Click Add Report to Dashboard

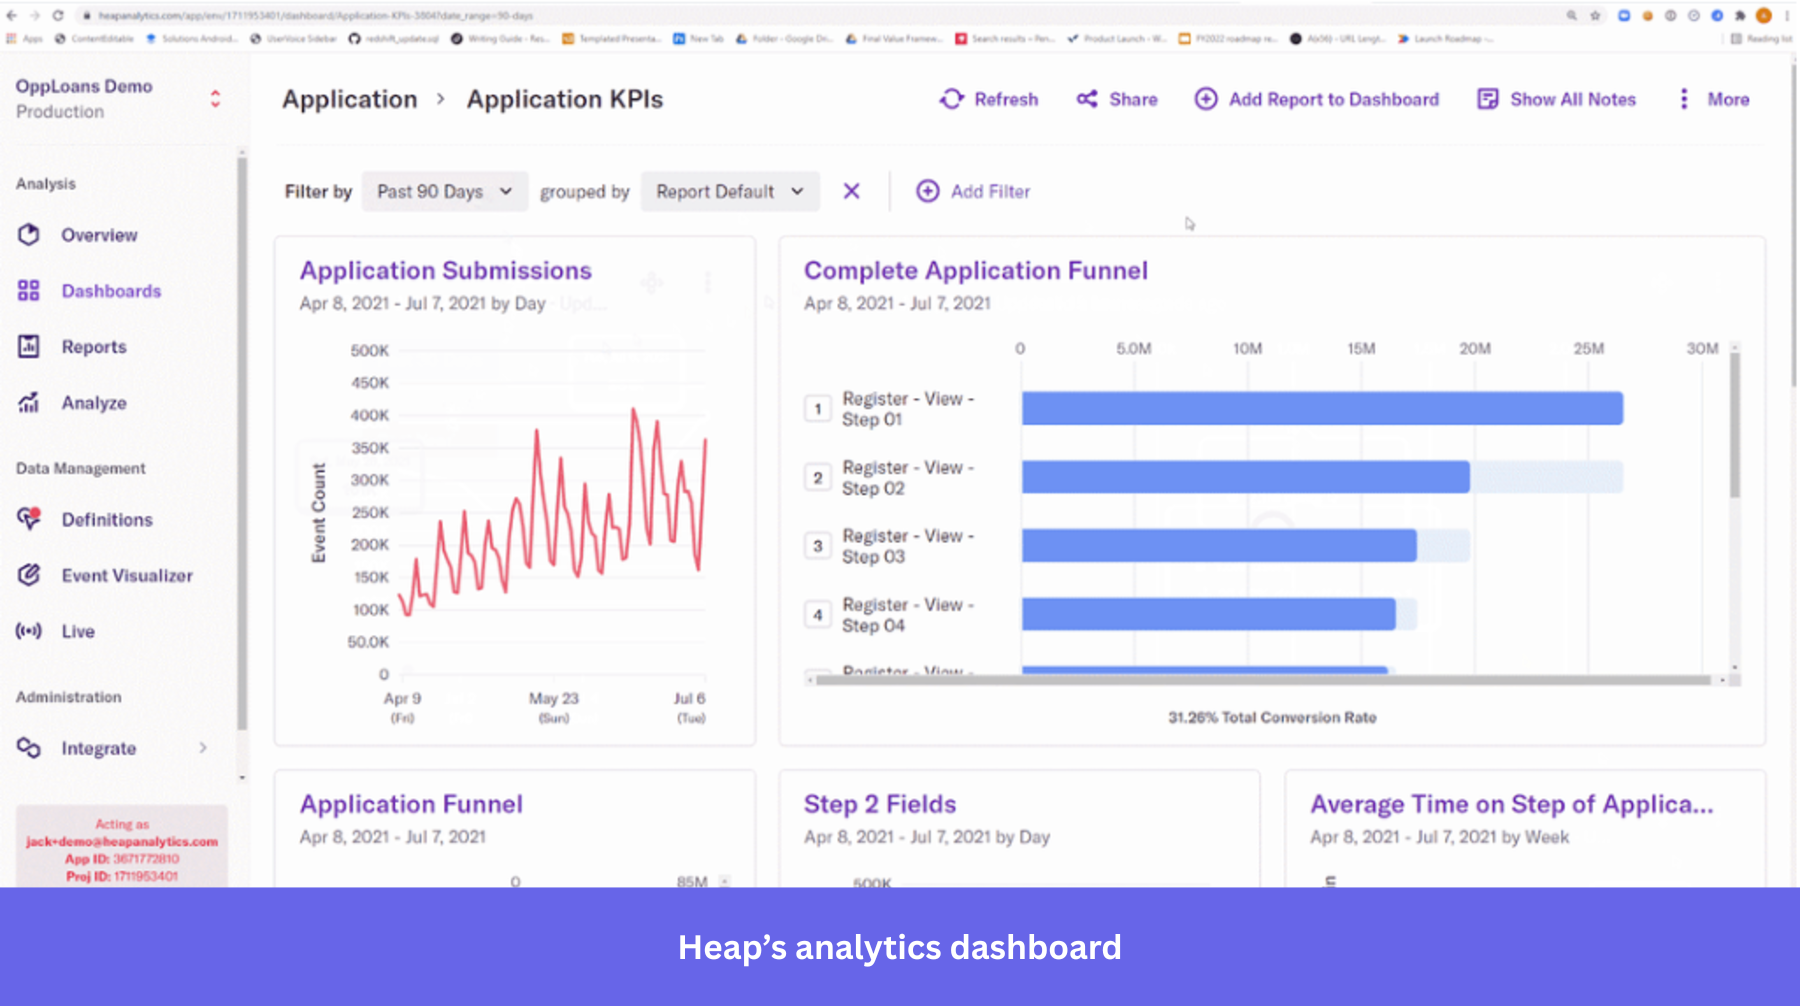pyautogui.click(x=1318, y=99)
